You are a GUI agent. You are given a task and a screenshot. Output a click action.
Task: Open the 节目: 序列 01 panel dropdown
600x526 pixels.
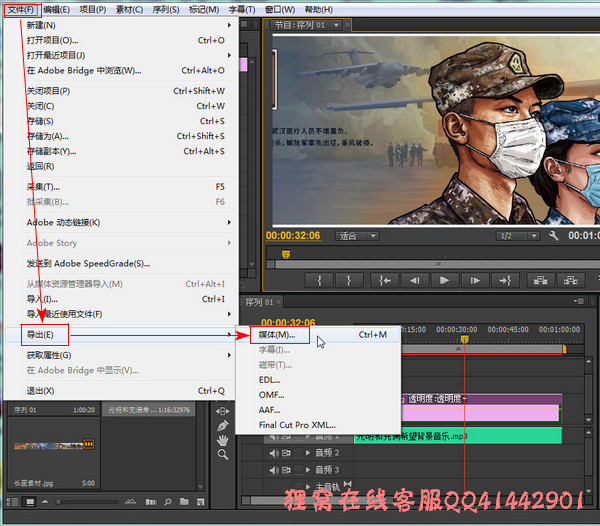tap(336, 25)
